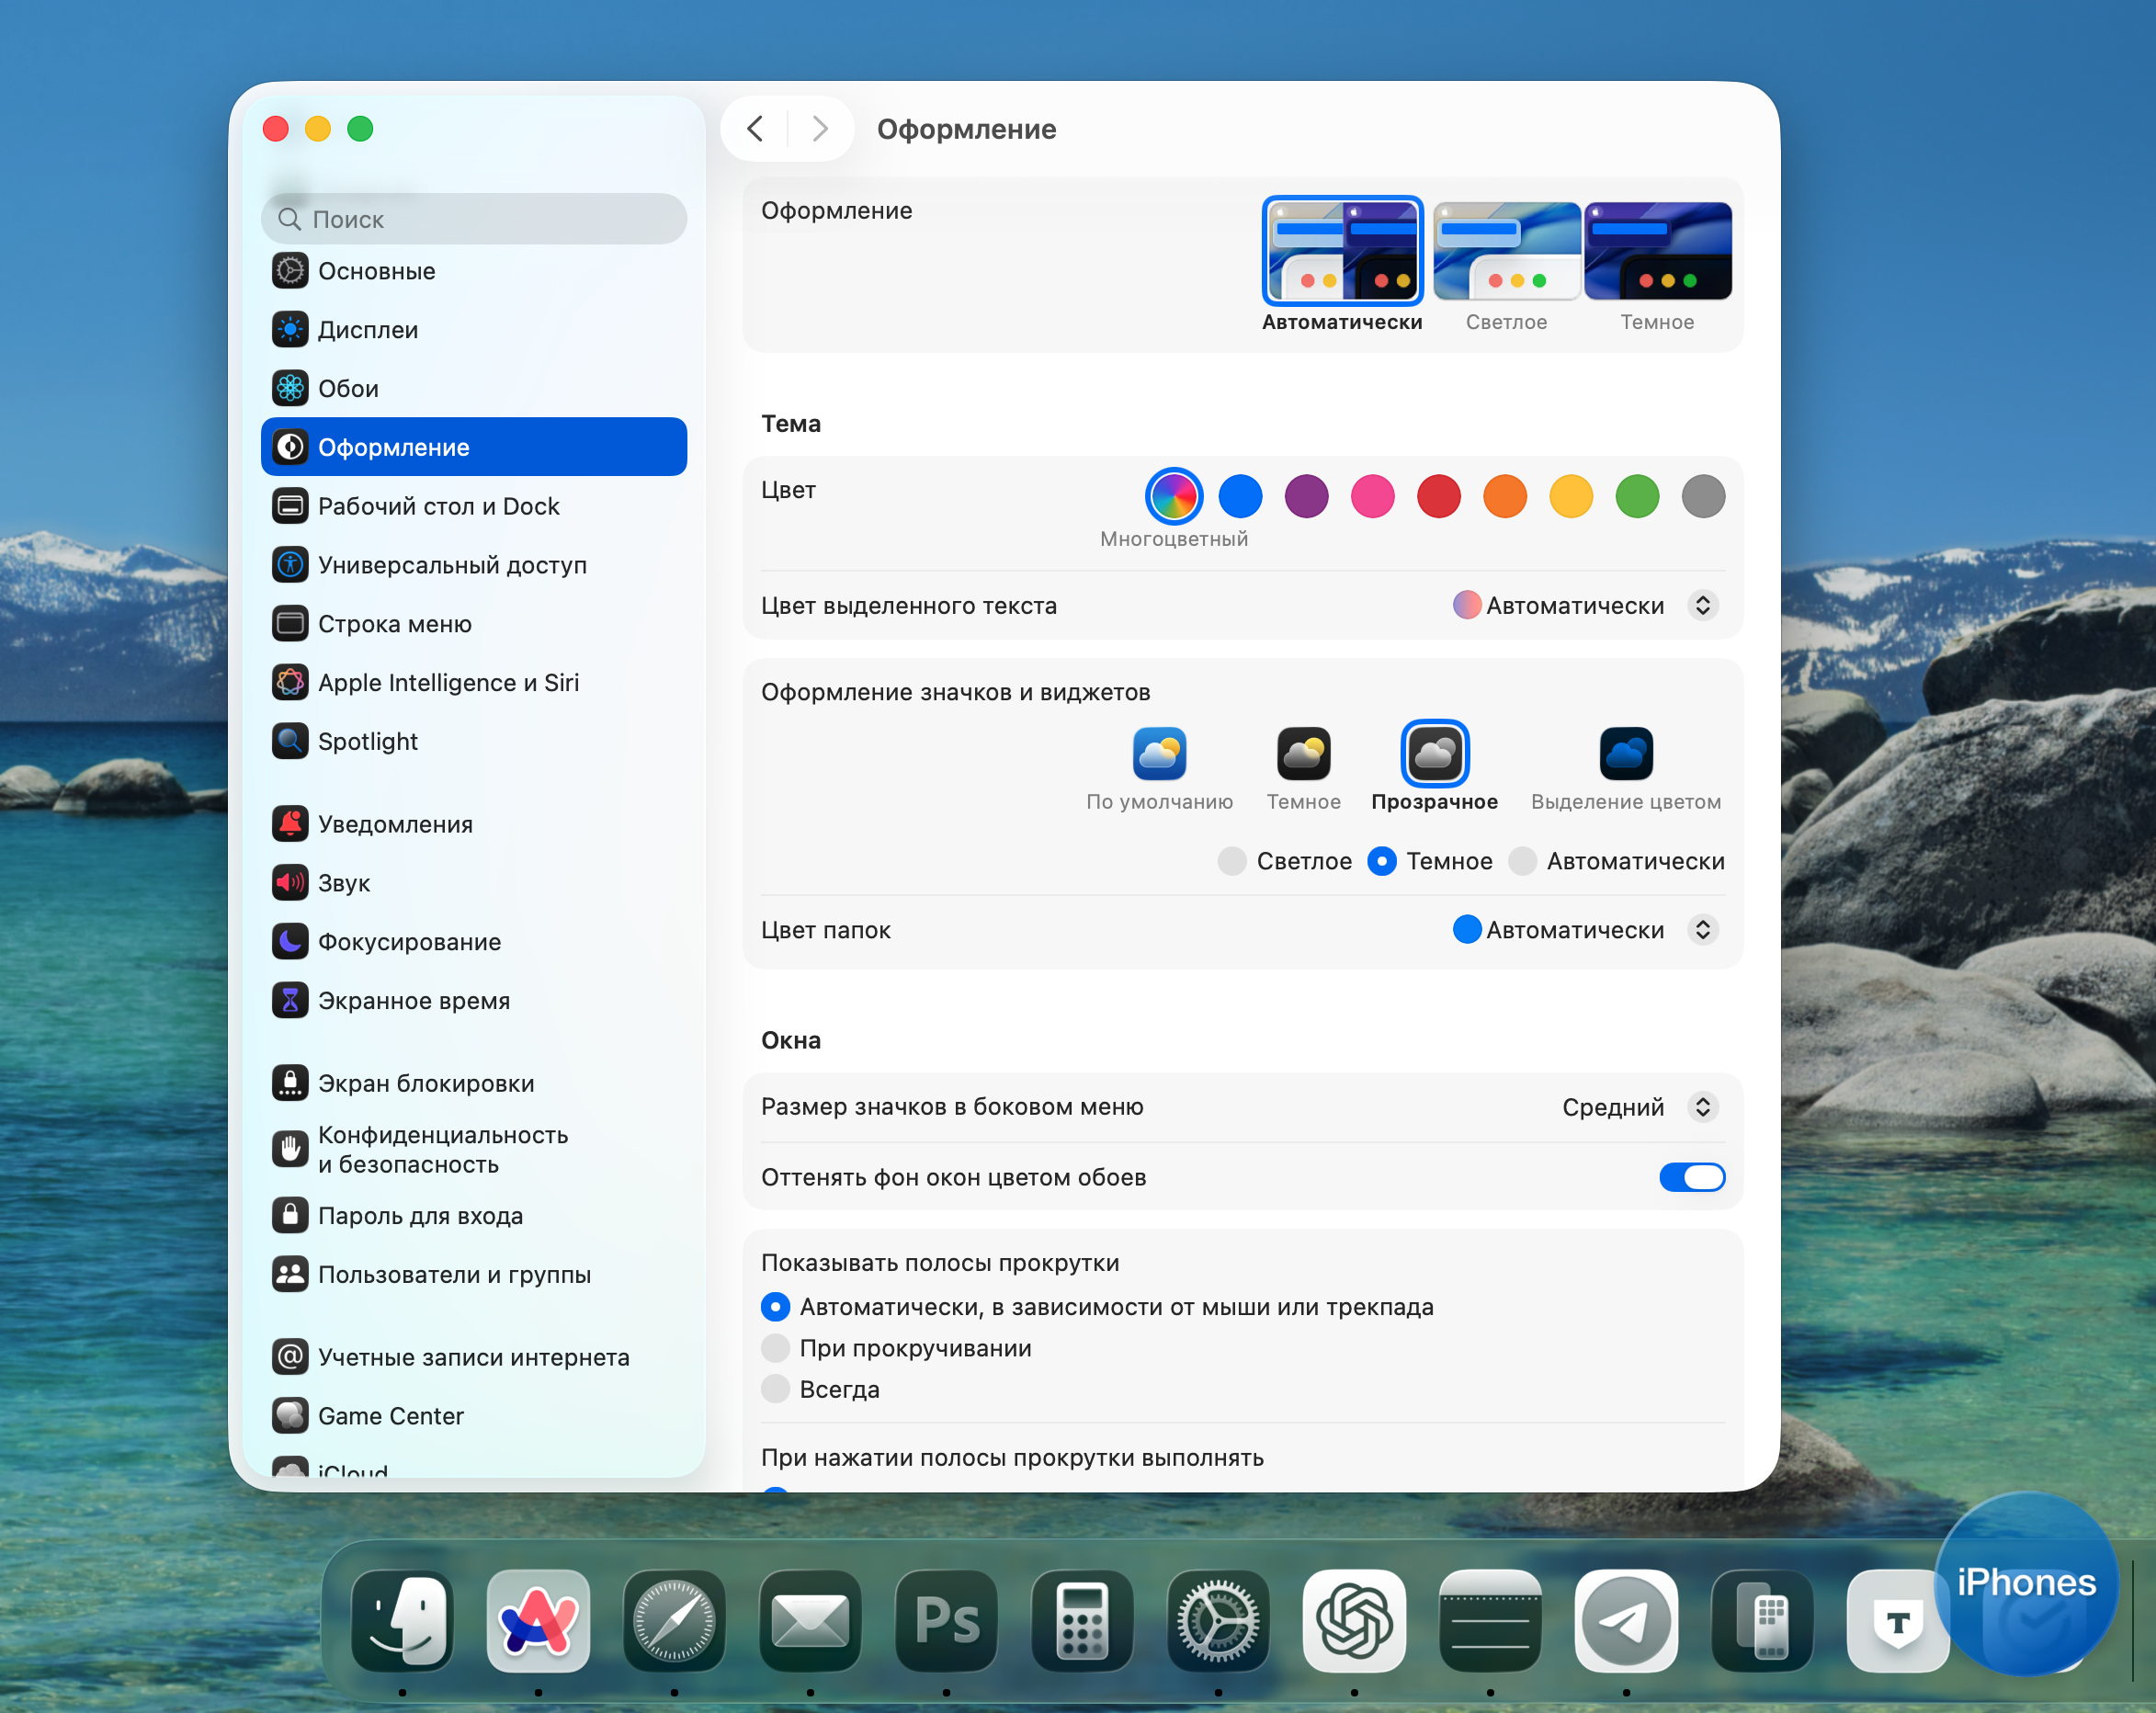2156x1713 pixels.
Task: Click the back navigation arrow
Action: pos(756,129)
